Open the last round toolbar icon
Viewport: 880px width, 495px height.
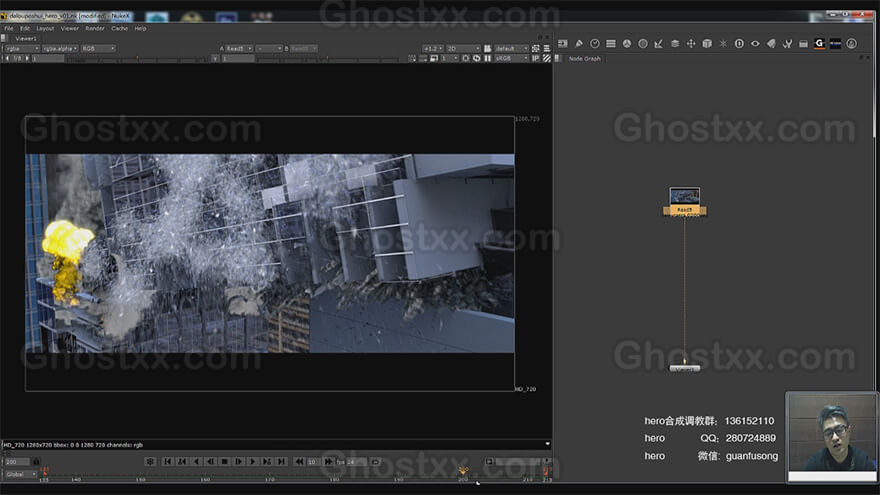851,44
